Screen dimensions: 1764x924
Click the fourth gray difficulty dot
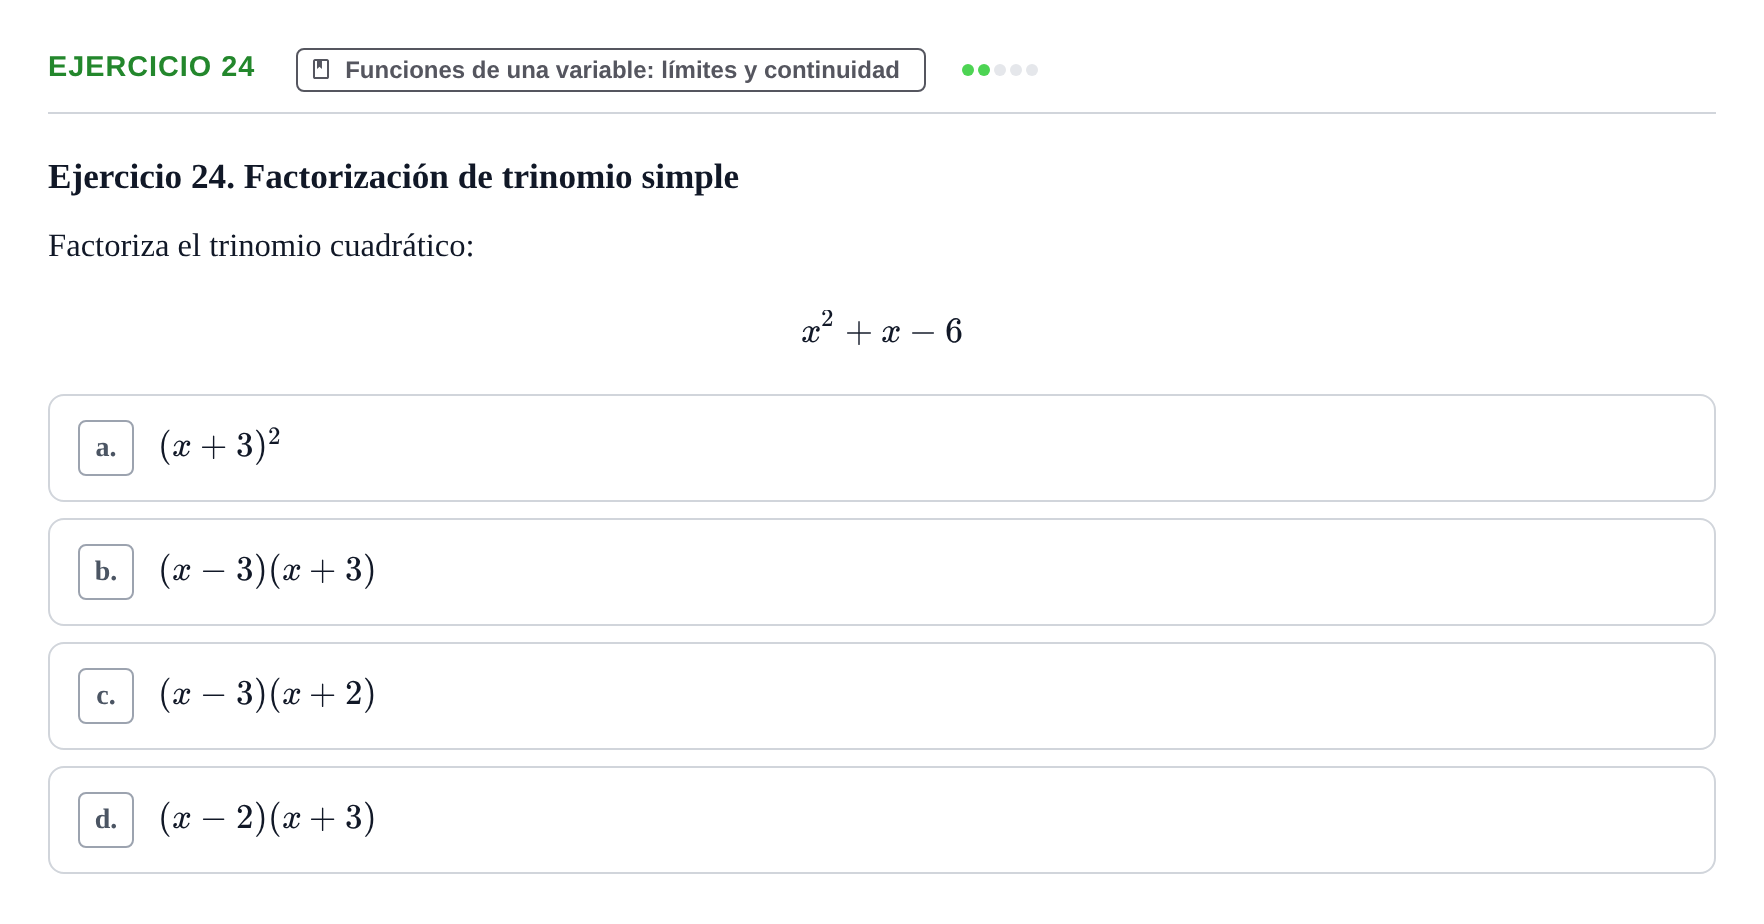[x=1016, y=70]
